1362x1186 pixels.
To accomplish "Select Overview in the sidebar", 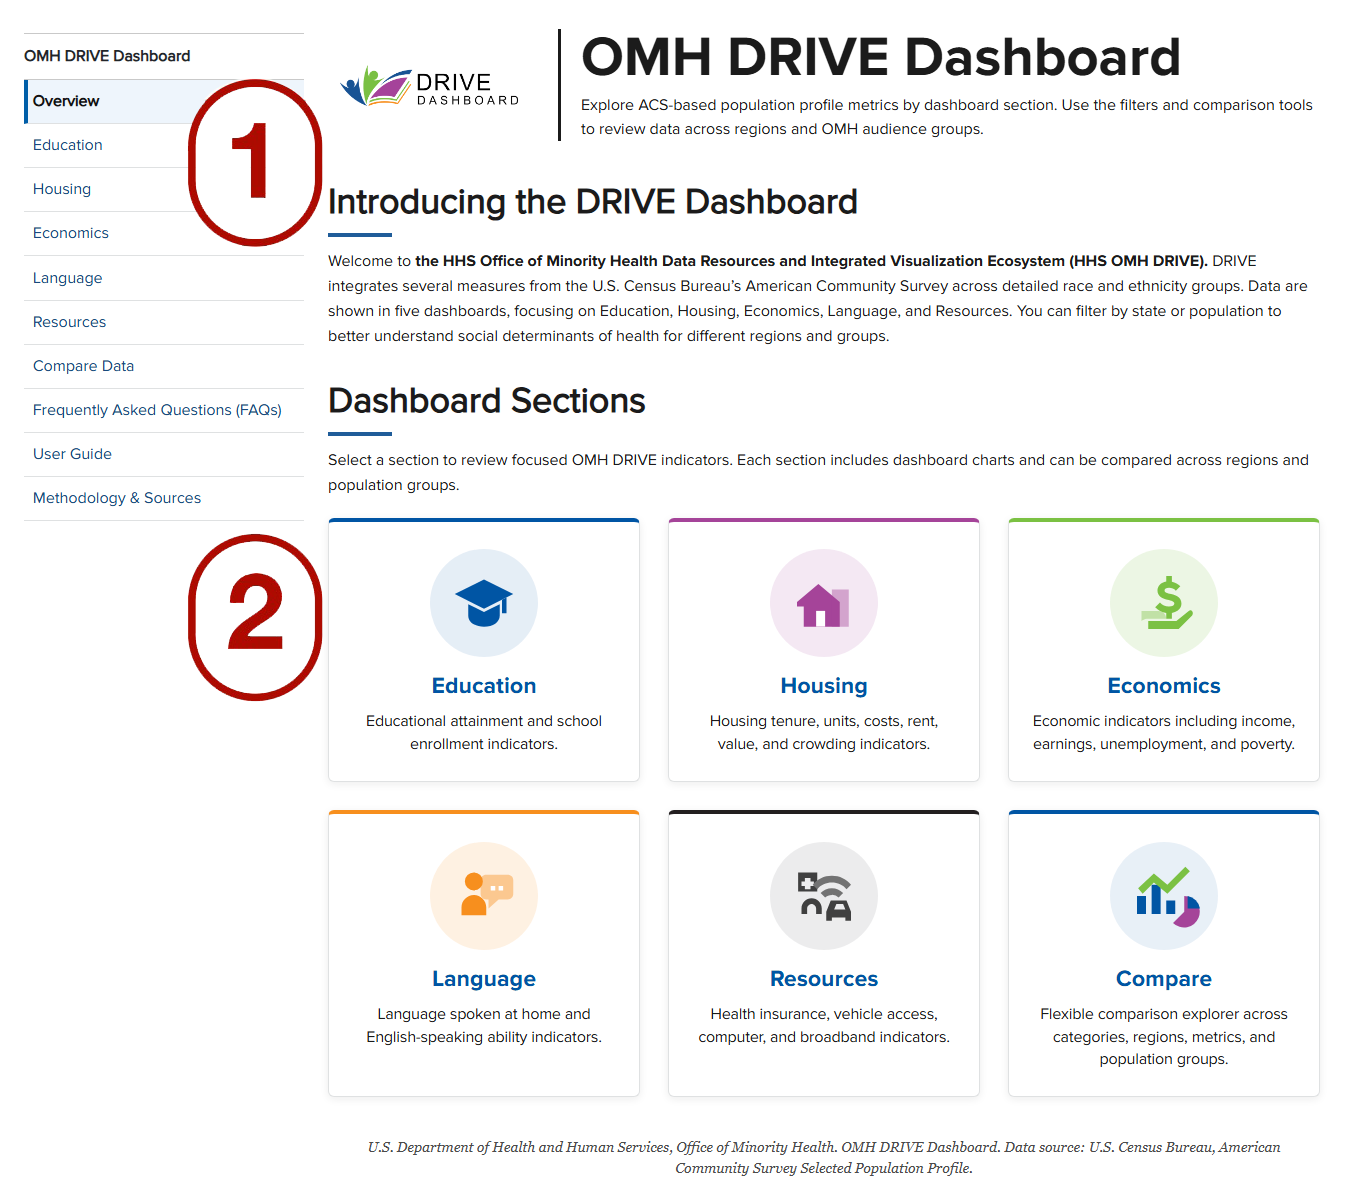I will (164, 101).
